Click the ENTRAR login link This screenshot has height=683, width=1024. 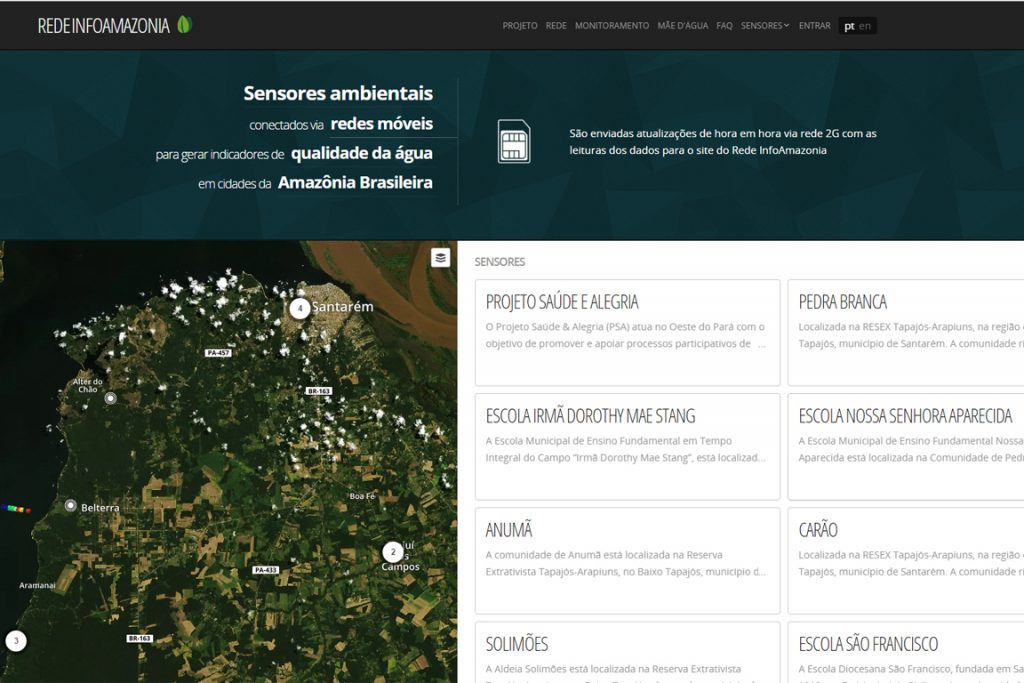pos(814,26)
